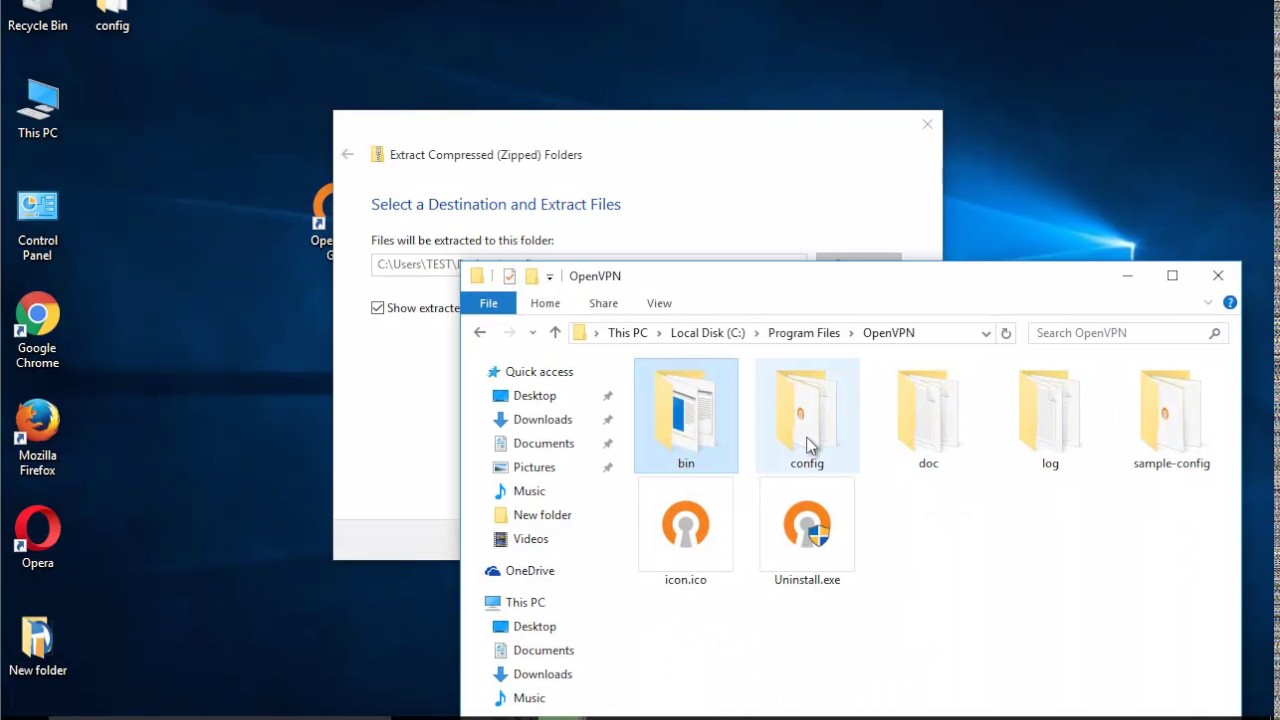Viewport: 1280px width, 720px height.
Task: Open Desktop under Quick access
Action: pos(534,396)
